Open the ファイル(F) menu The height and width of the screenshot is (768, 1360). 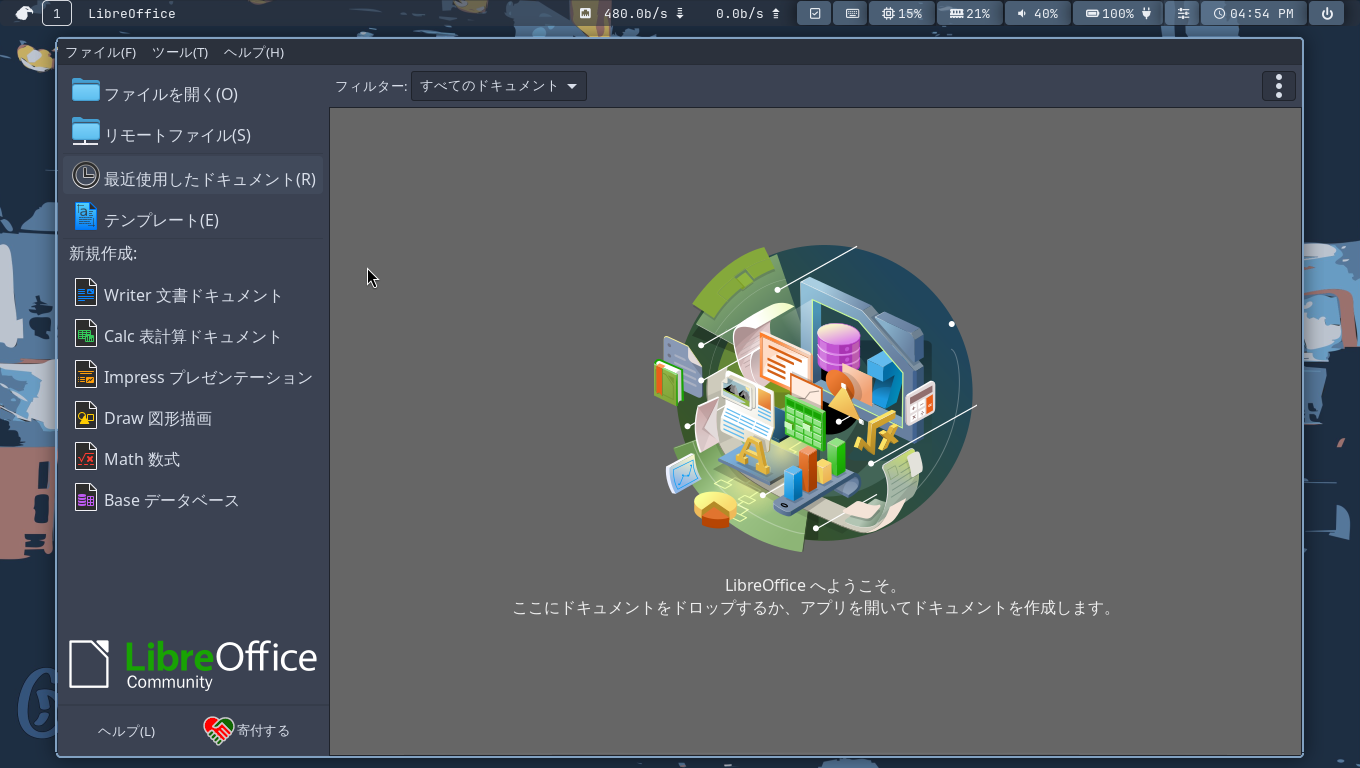click(x=100, y=52)
